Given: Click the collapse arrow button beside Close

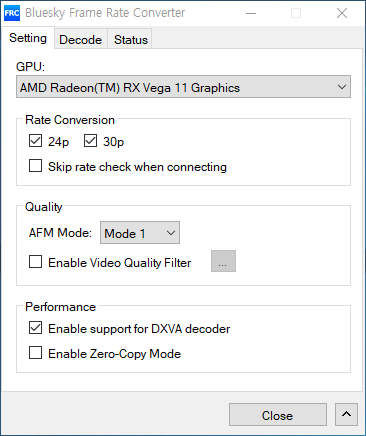Looking at the screenshot, I should click(346, 414).
